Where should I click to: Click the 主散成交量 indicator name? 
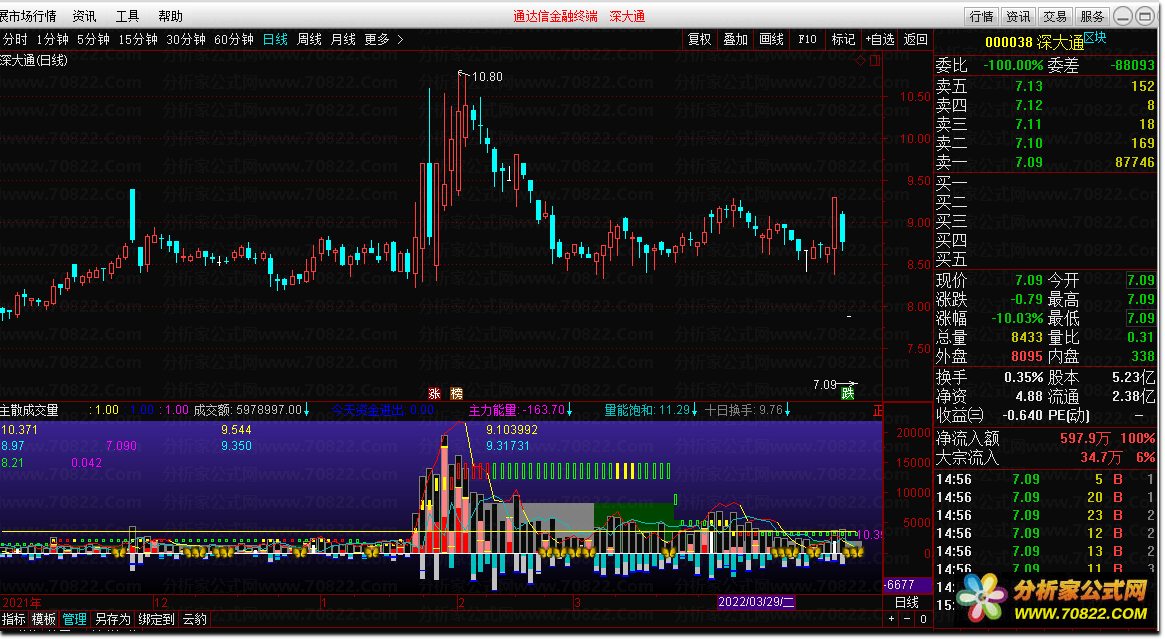tap(30, 410)
